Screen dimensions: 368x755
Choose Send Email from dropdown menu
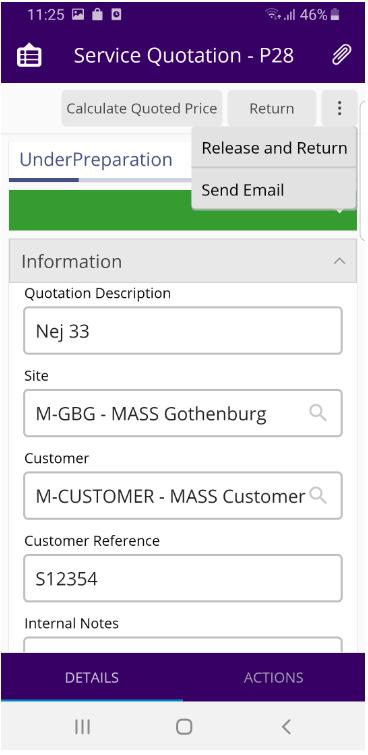(x=274, y=190)
